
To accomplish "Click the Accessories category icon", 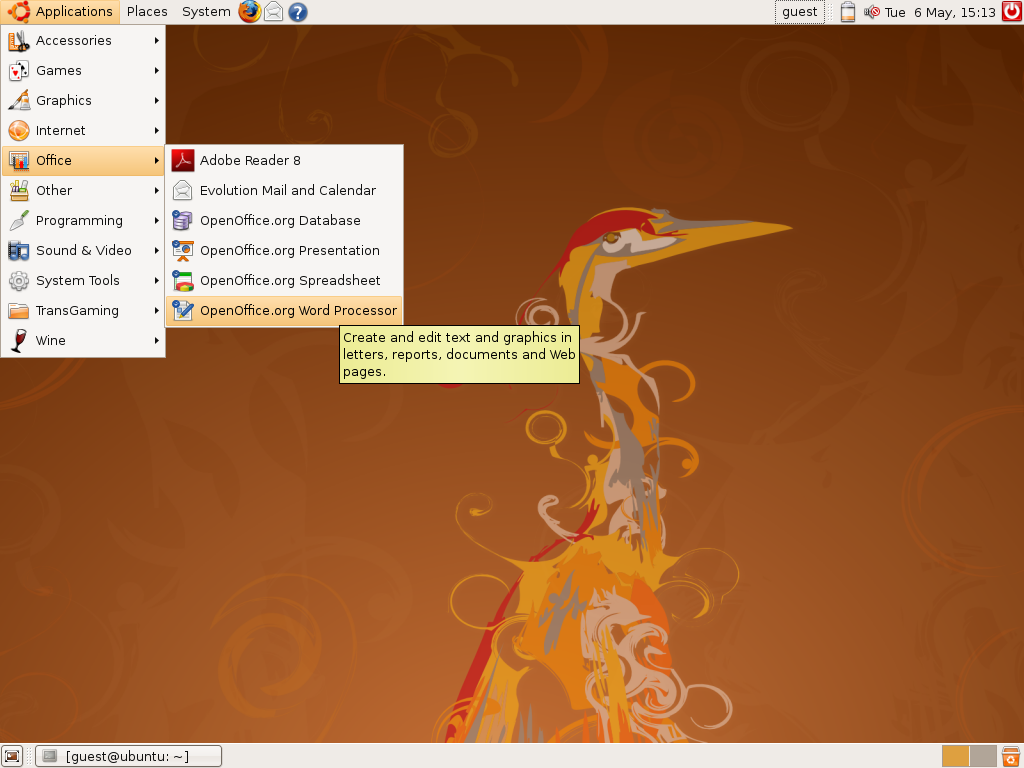I will (x=19, y=40).
